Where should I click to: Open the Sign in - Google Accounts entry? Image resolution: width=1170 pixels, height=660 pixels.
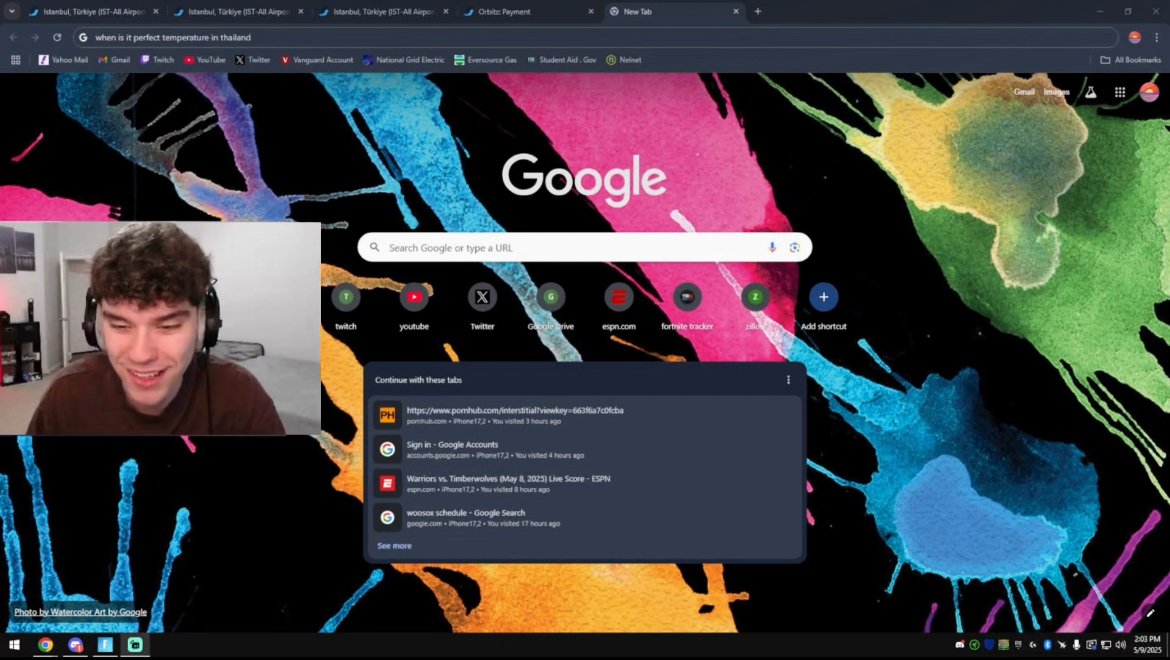pyautogui.click(x=584, y=449)
